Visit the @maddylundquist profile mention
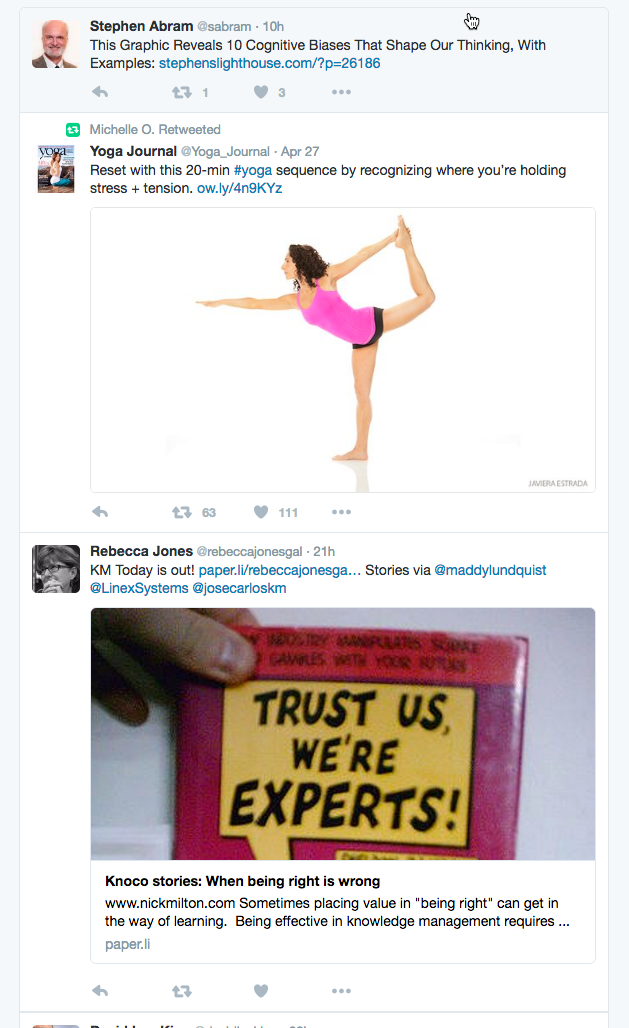Screen dimensions: 629x1028 point(490,570)
